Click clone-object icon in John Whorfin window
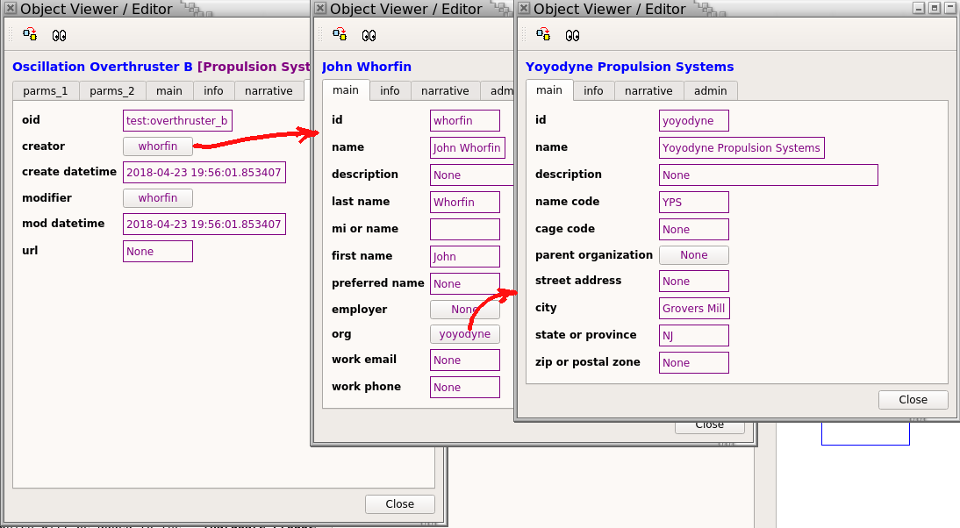This screenshot has width=960, height=528. click(x=340, y=35)
